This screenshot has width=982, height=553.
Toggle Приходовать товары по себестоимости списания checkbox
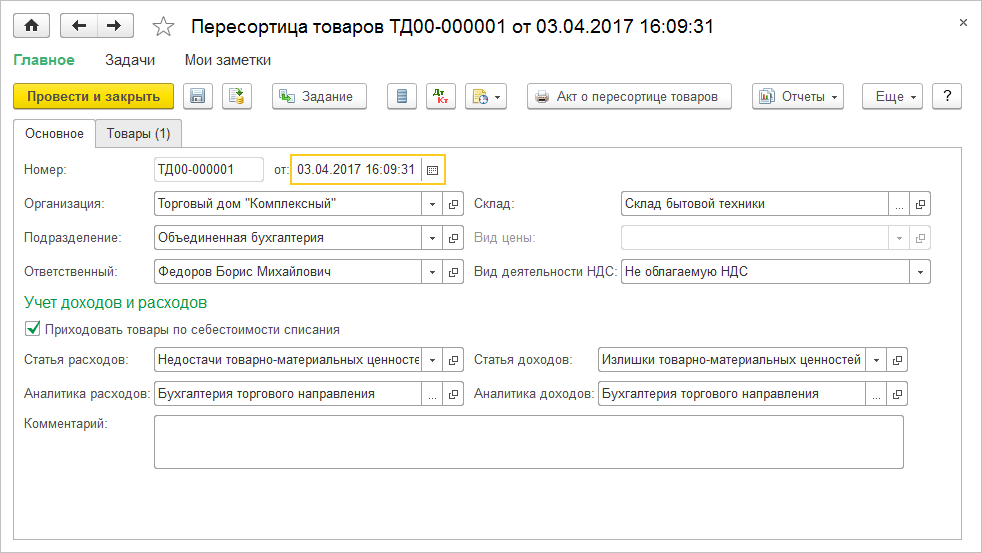click(x=32, y=329)
